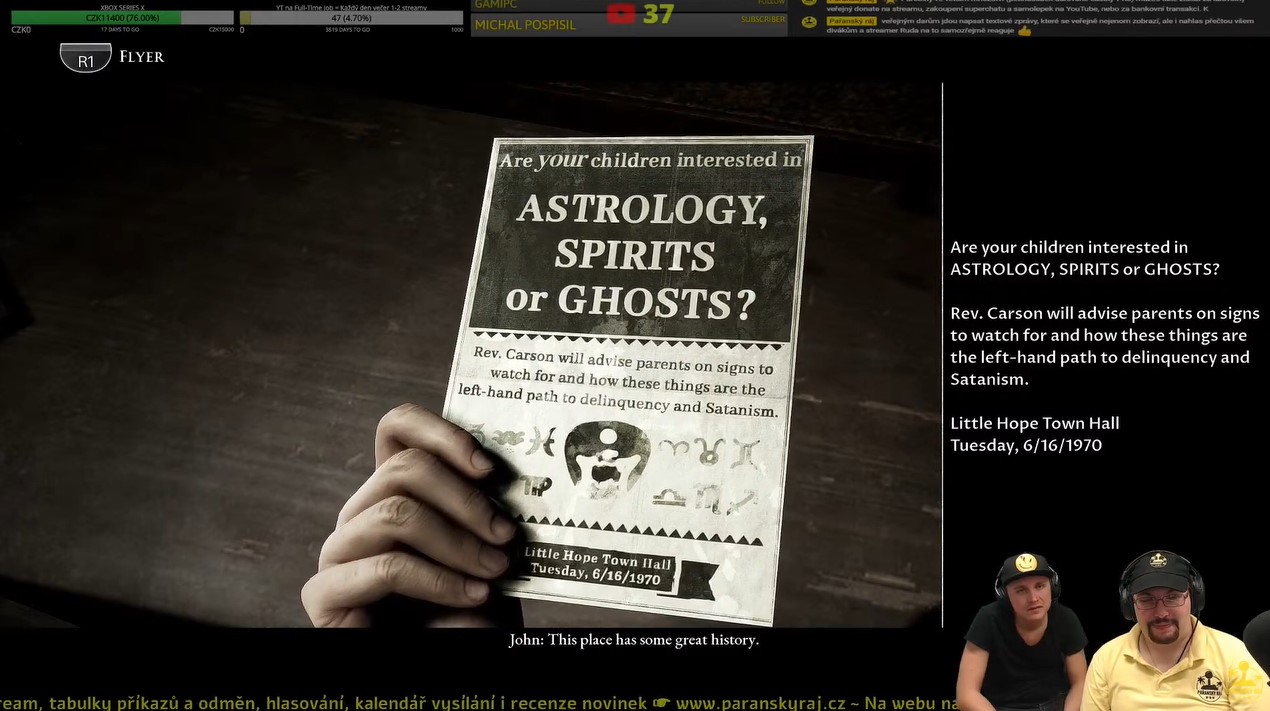Screen dimensions: 1270x711
Task: Click the MICHAL POSPISIL subscriber name
Action: pos(525,25)
